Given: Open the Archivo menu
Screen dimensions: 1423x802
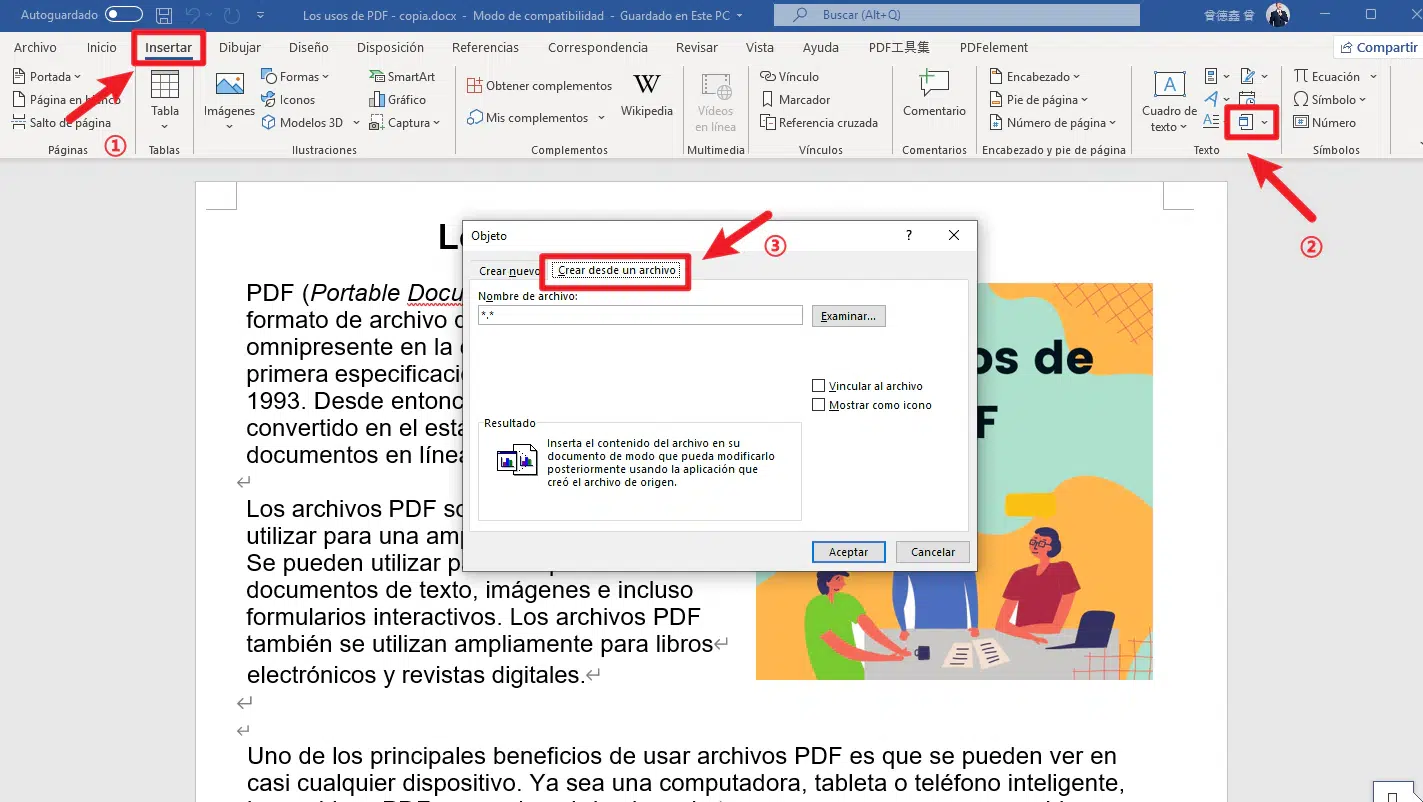Looking at the screenshot, I should (x=35, y=47).
